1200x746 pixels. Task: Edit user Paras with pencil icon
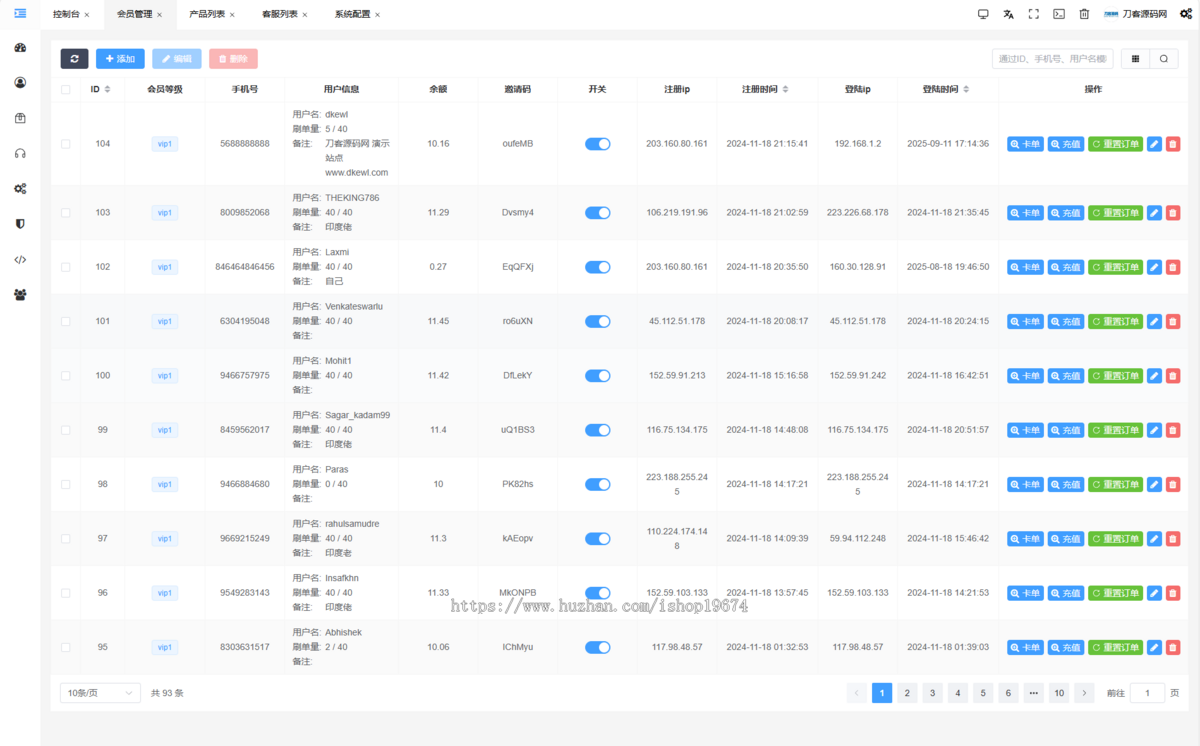pos(1154,484)
